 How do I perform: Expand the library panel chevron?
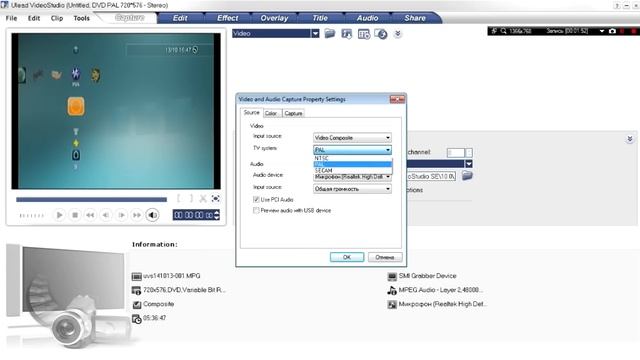pyautogui.click(x=398, y=34)
